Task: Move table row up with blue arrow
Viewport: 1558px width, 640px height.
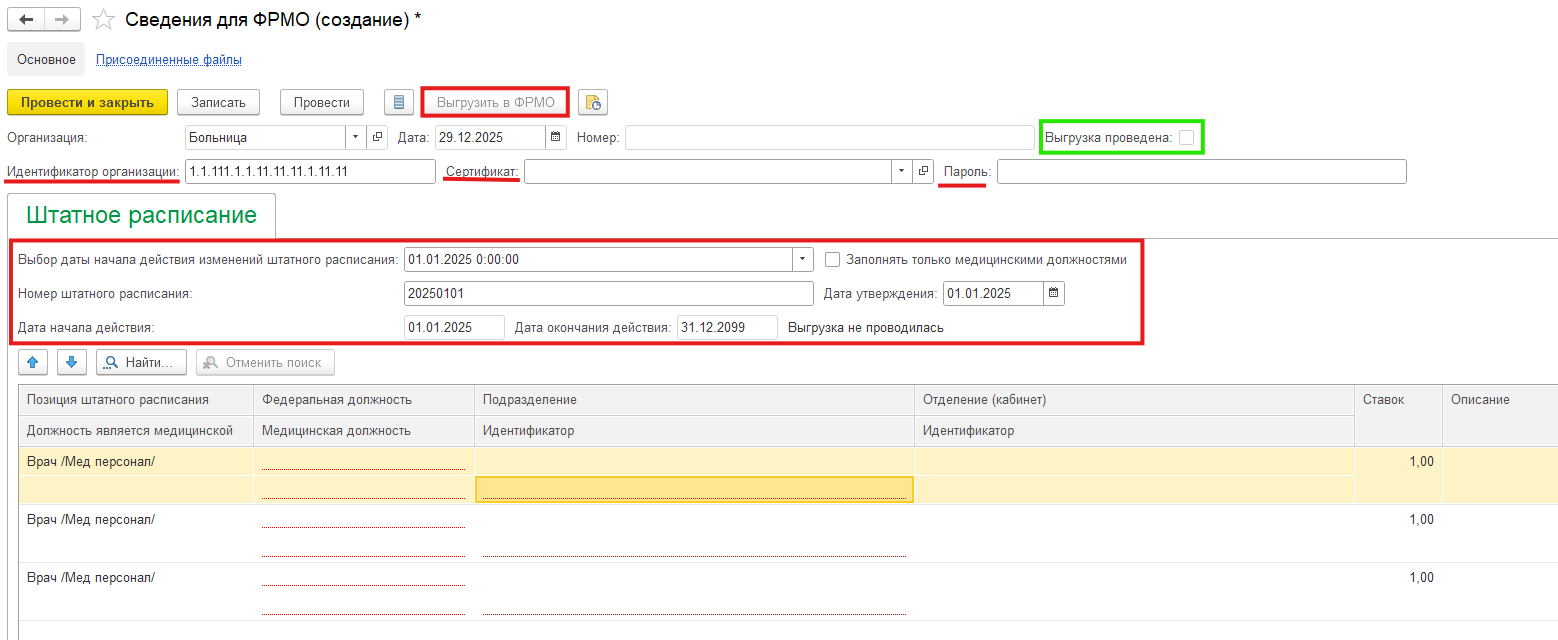Action: pyautogui.click(x=31, y=362)
